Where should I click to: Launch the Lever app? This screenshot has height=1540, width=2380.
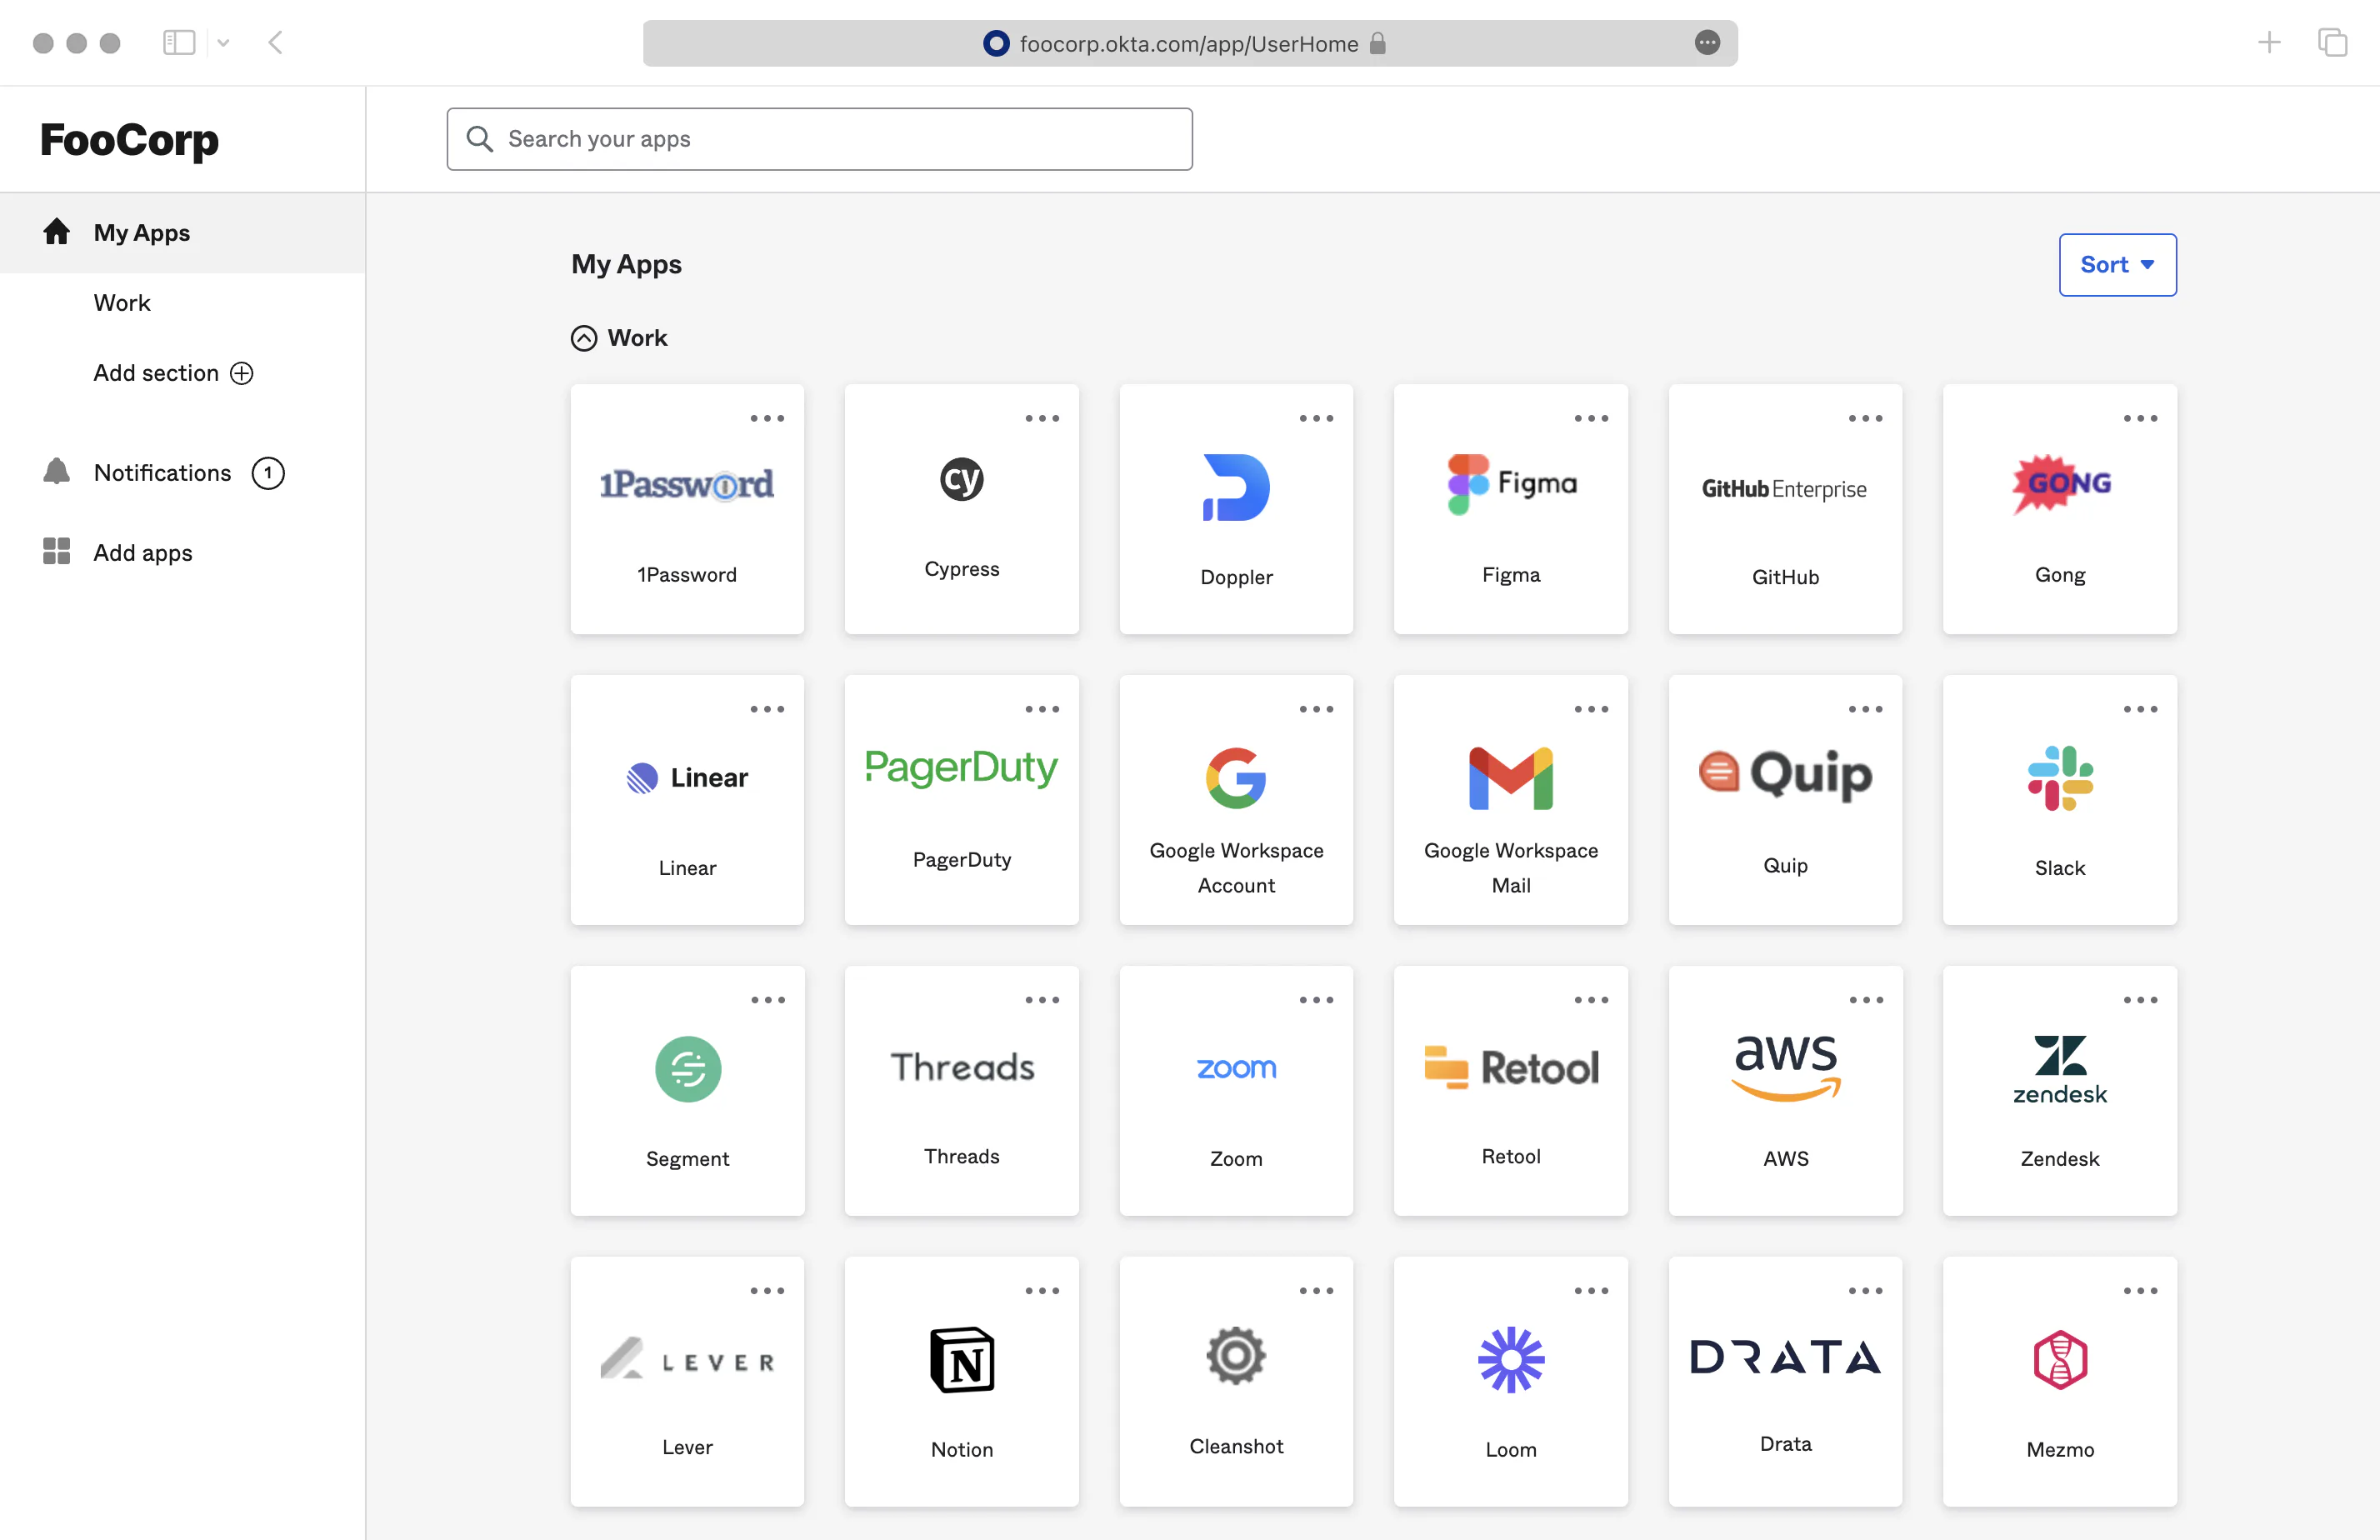click(687, 1381)
